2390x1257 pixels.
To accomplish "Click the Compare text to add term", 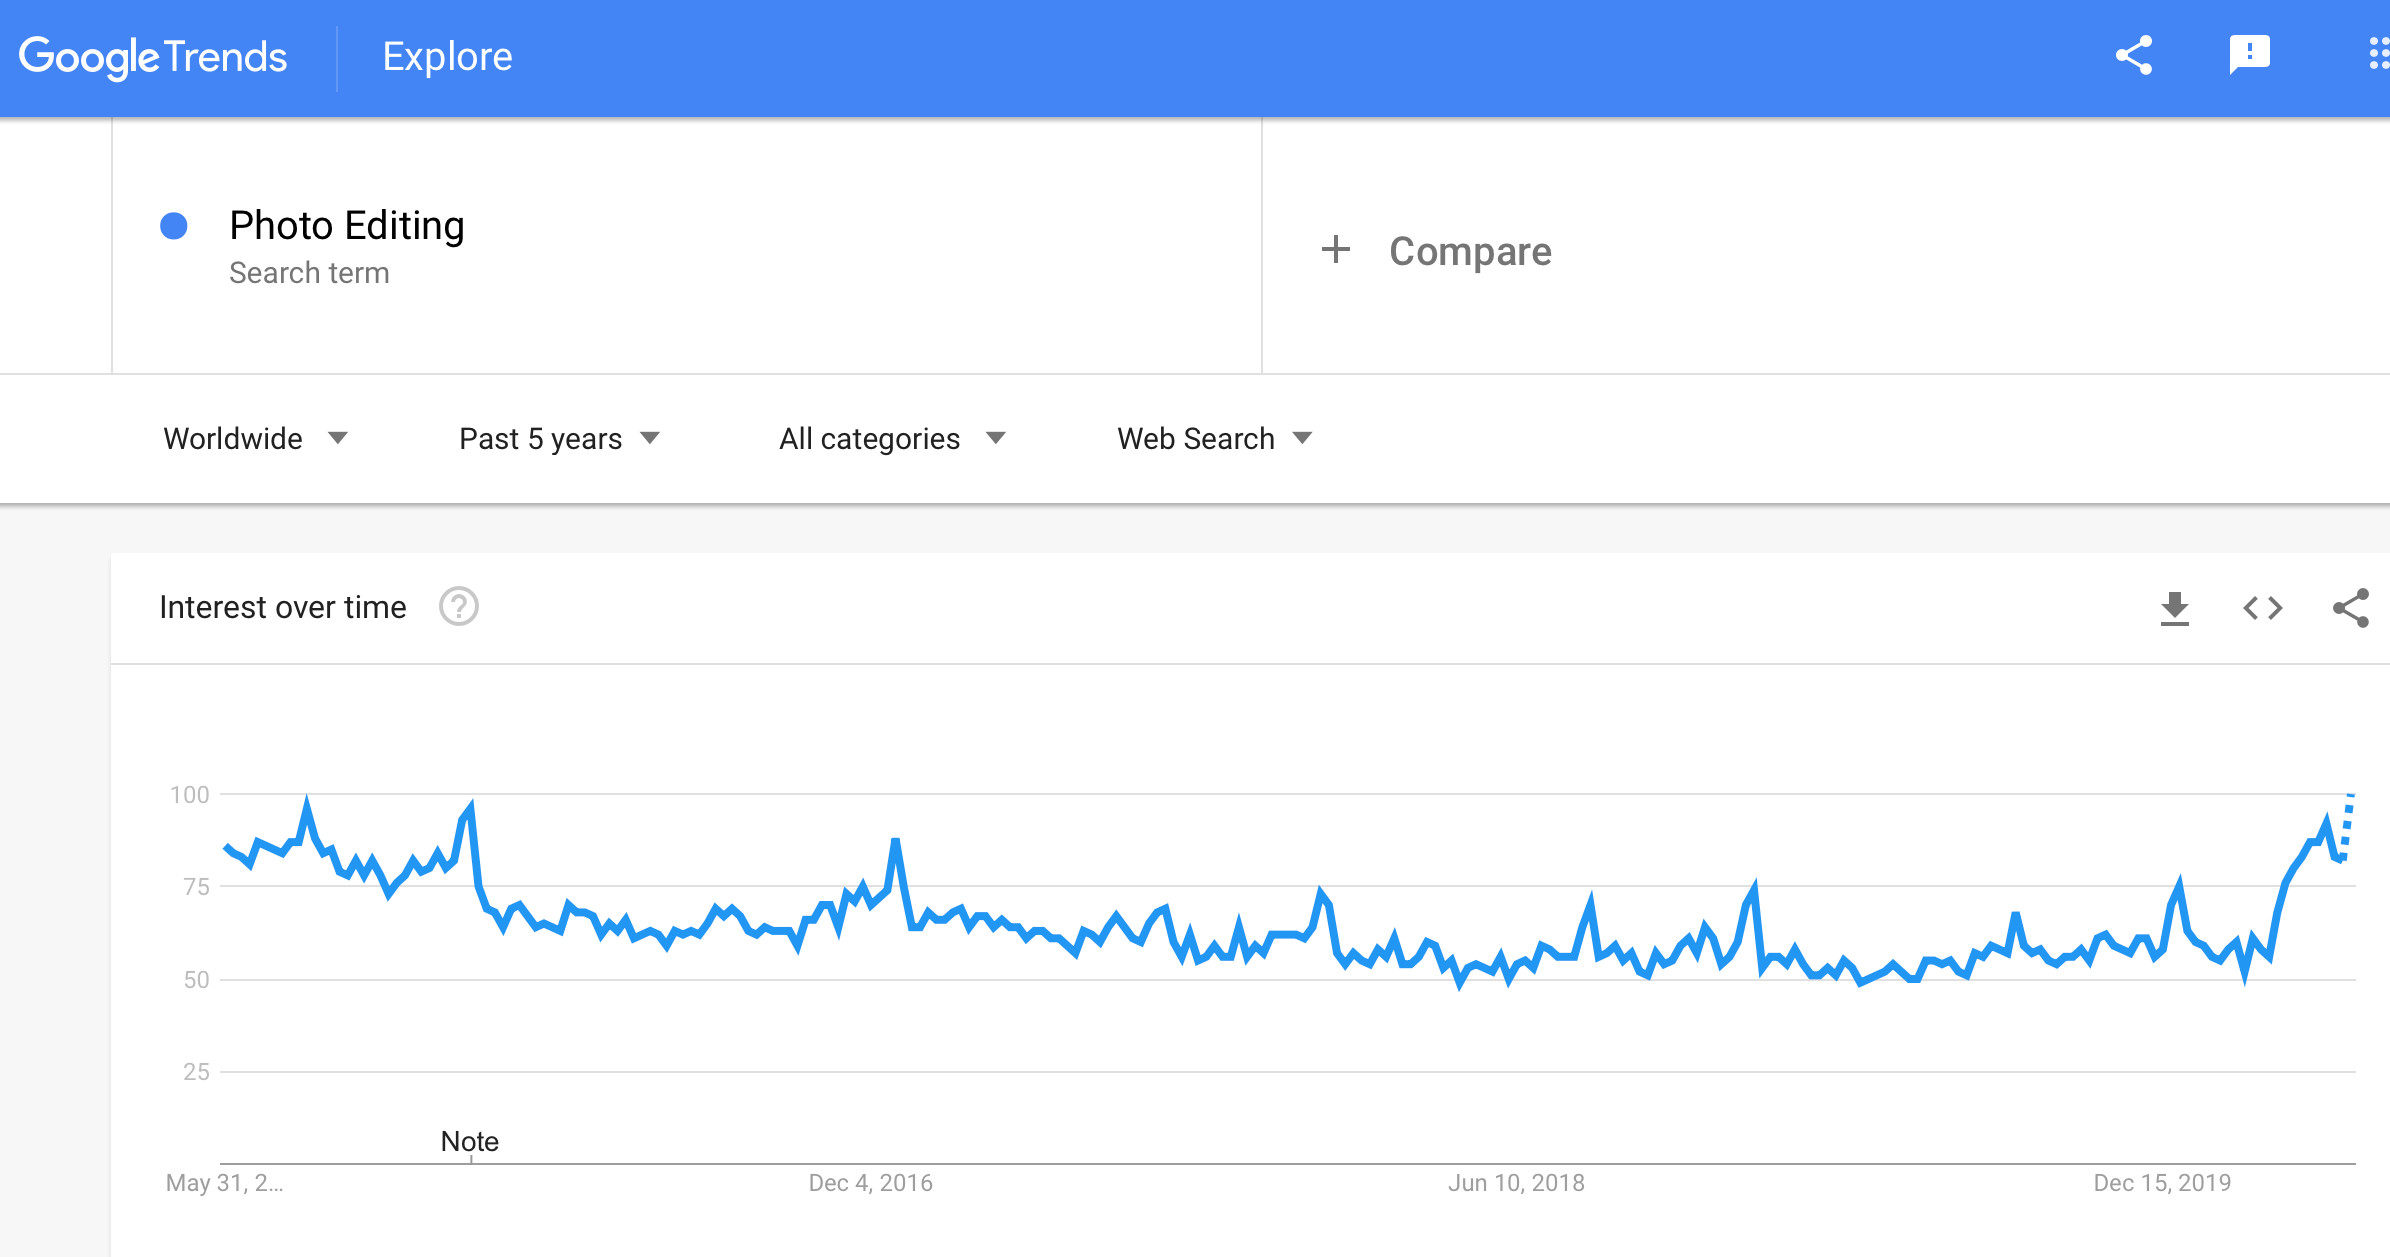I will [x=1470, y=251].
